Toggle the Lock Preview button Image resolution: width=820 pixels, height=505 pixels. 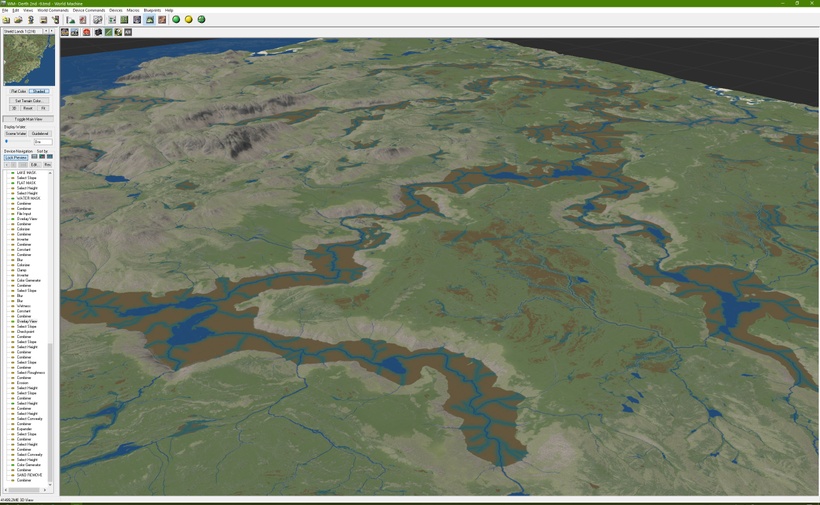(x=16, y=157)
